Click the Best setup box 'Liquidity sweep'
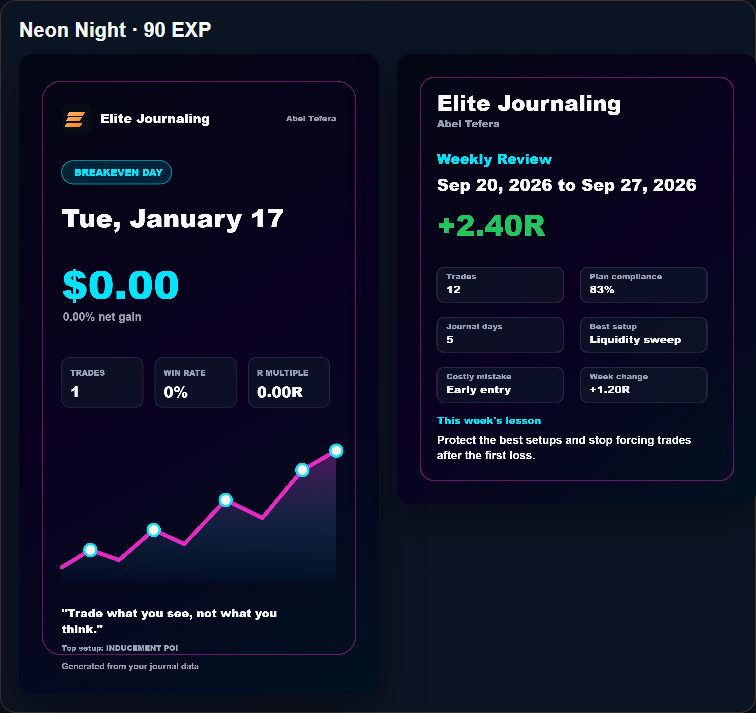This screenshot has height=713, width=756. [x=643, y=335]
